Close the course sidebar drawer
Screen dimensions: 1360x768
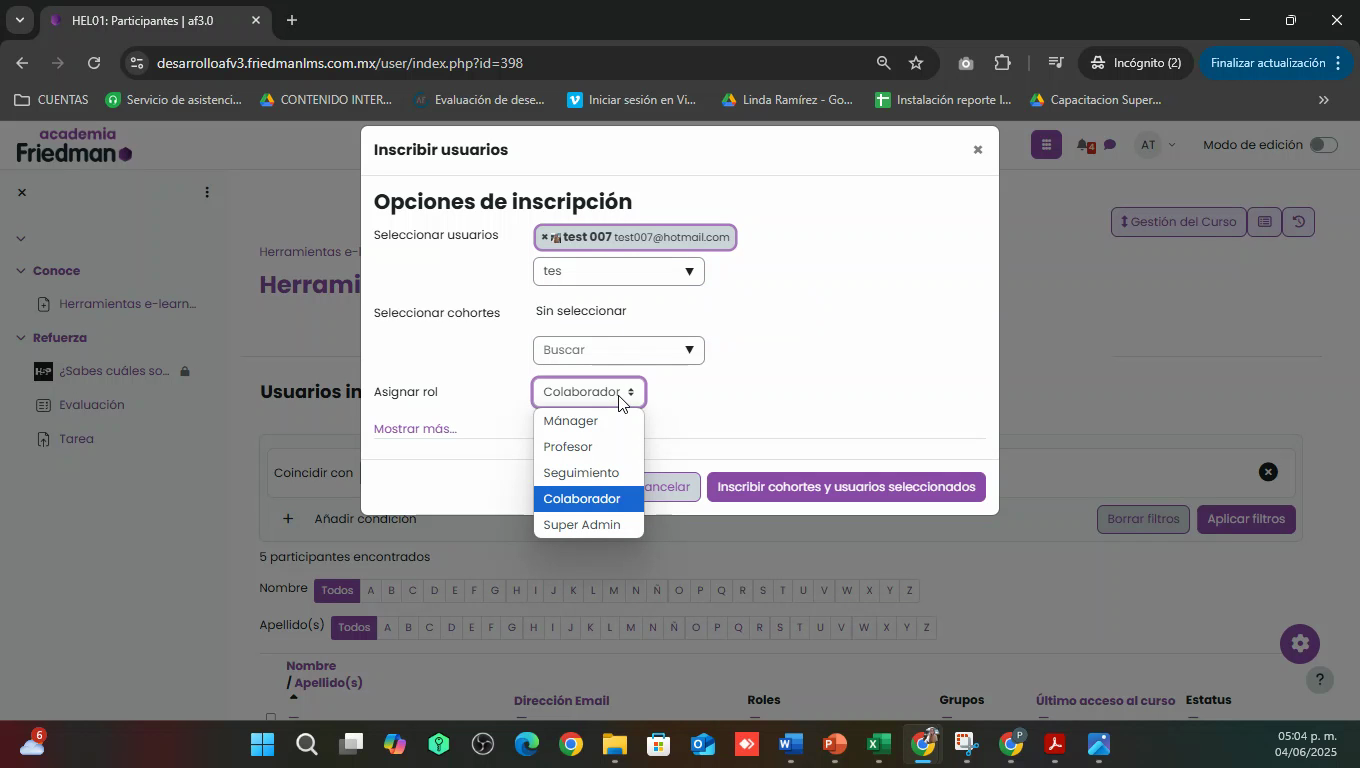coord(22,192)
